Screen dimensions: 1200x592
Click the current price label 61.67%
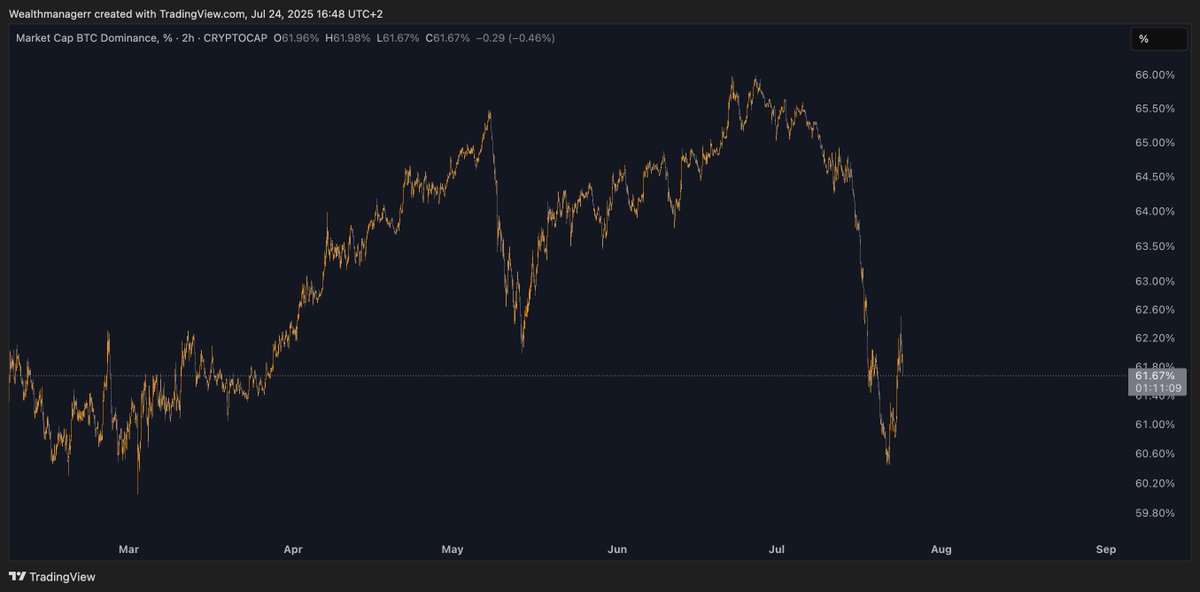point(1156,375)
